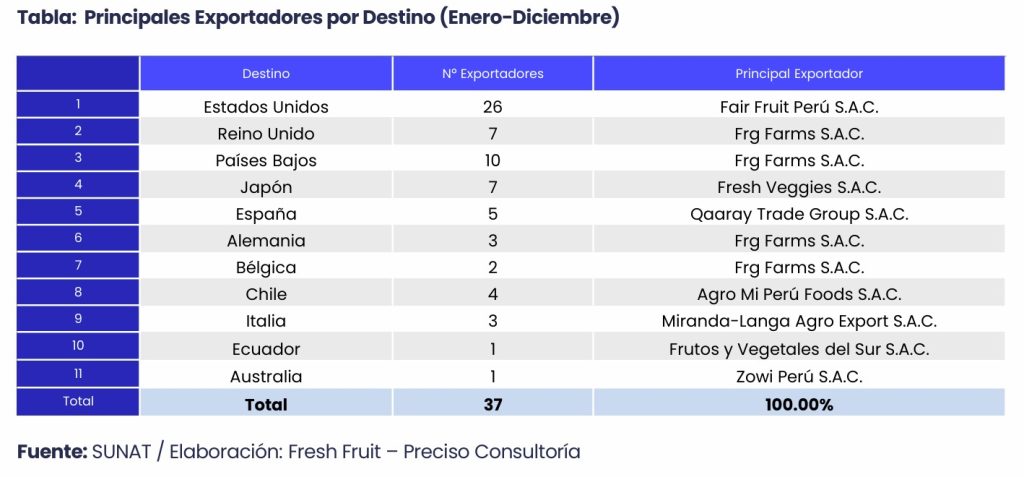This screenshot has width=1024, height=477.
Task: Select the total exporters value 37
Action: pos(492,404)
